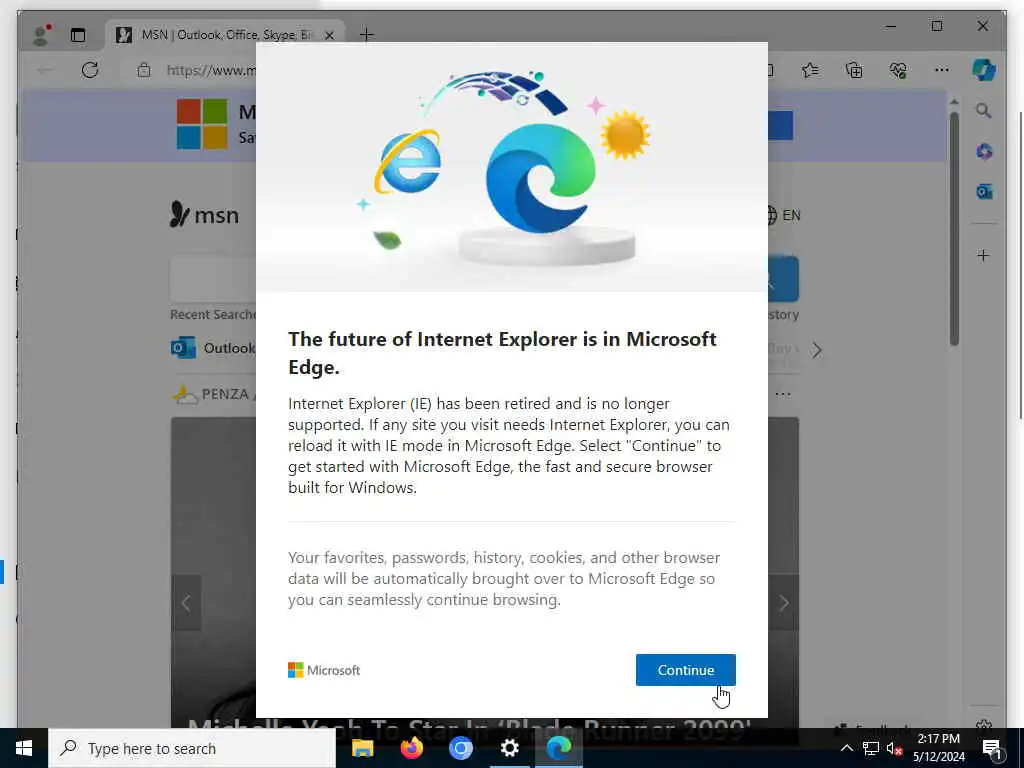The image size is (1024, 768).
Task: Open the Edge profile icon
Action: pyautogui.click(x=42, y=35)
